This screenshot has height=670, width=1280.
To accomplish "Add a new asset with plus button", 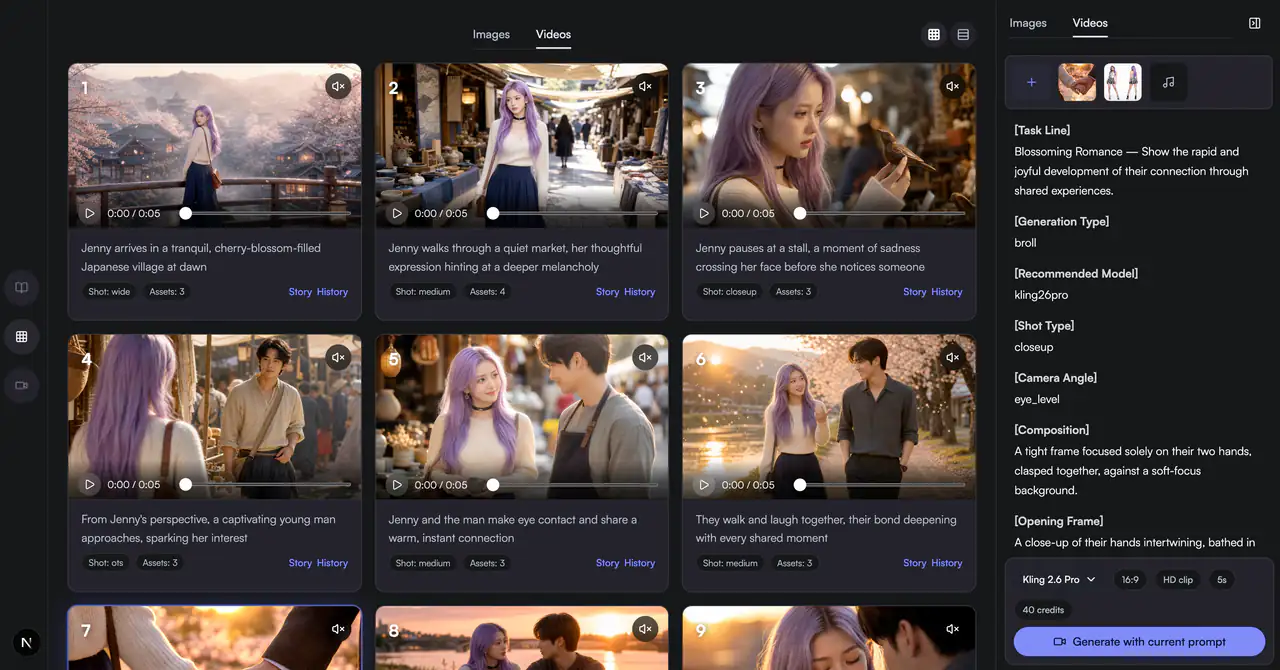I will [x=1032, y=82].
